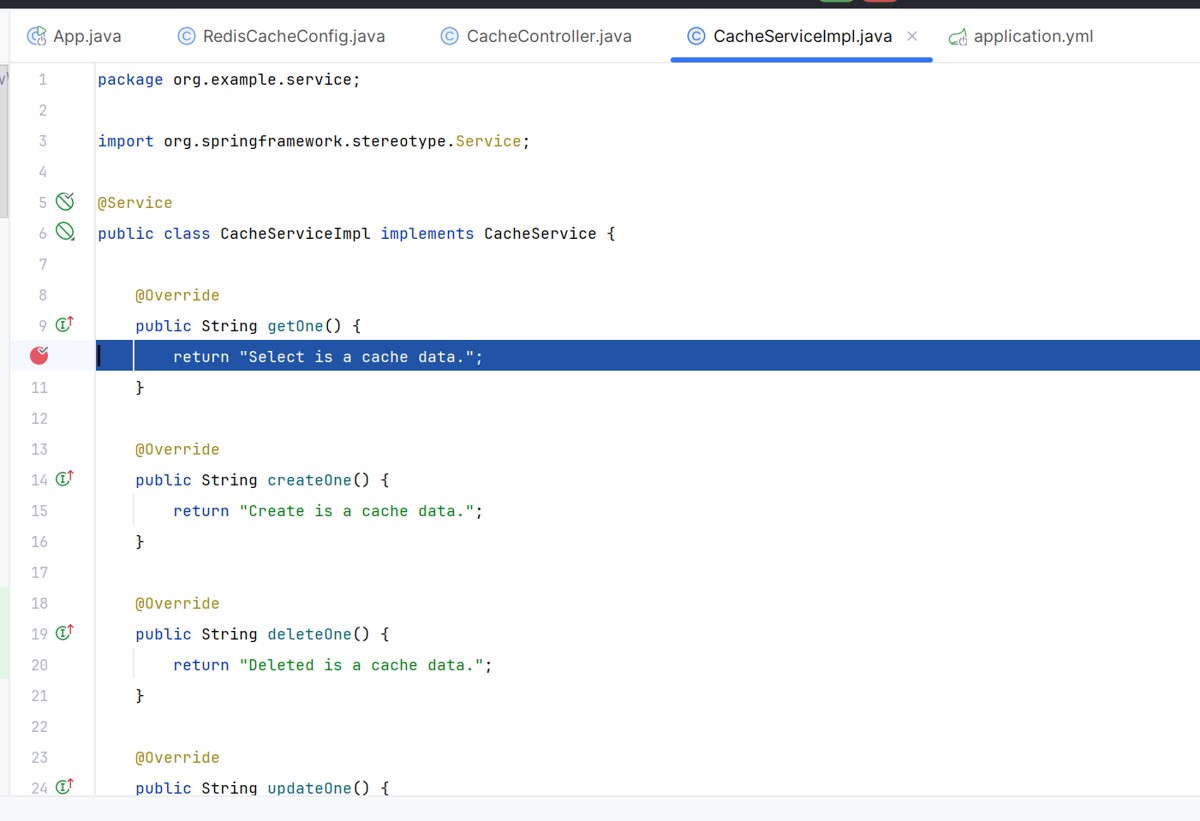The height and width of the screenshot is (821, 1200).
Task: Remove the red breakpoint on the getOne return line
Action: pyautogui.click(x=40, y=355)
